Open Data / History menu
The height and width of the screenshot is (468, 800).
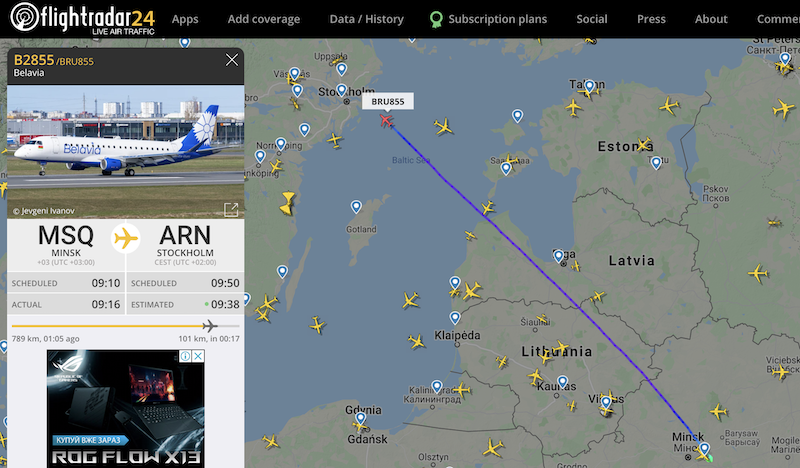pos(366,19)
